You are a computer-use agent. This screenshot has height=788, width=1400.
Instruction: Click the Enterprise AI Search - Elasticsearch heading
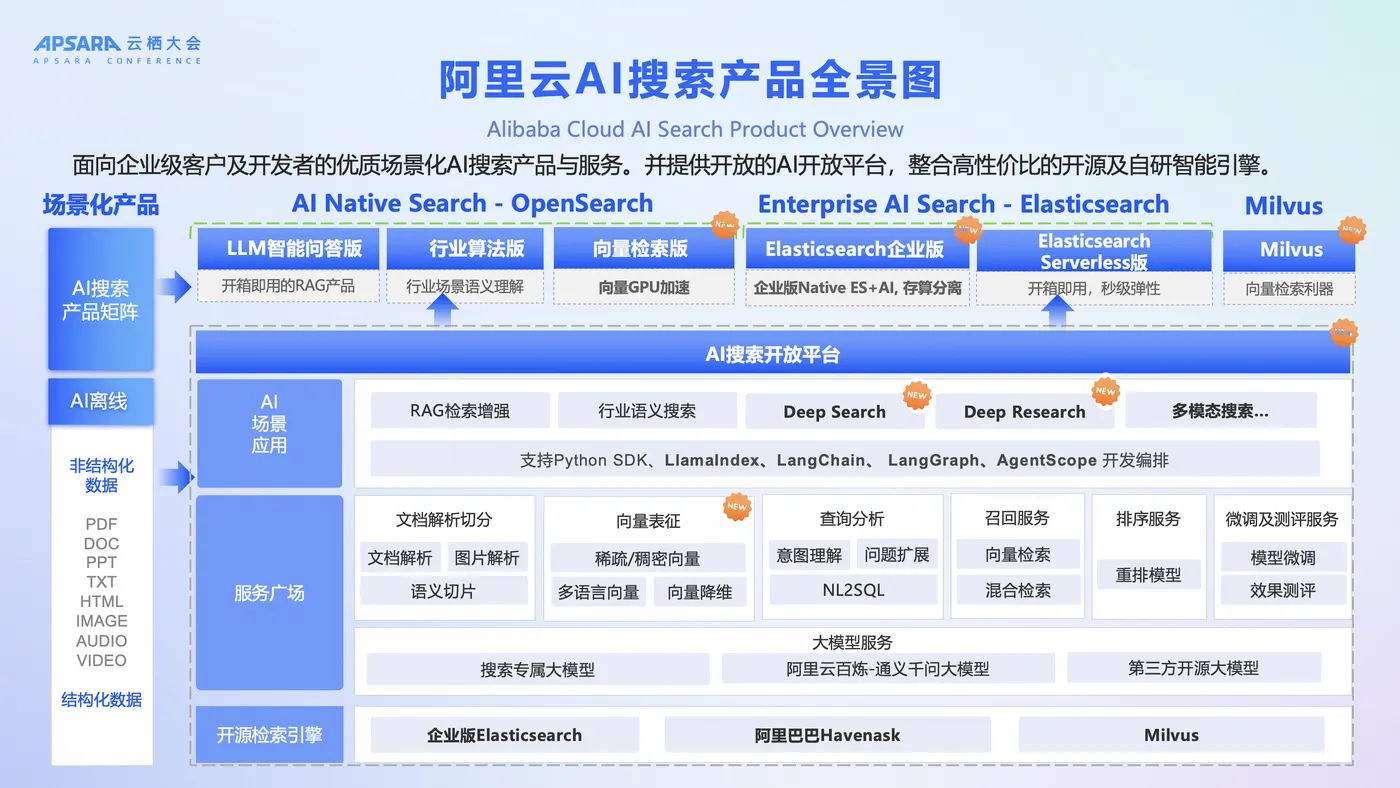(x=963, y=204)
